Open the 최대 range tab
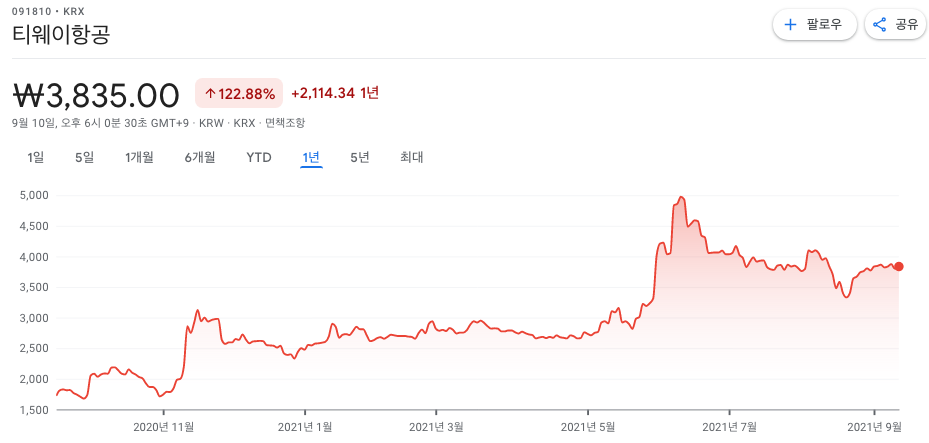This screenshot has height=443, width=929. (x=412, y=158)
